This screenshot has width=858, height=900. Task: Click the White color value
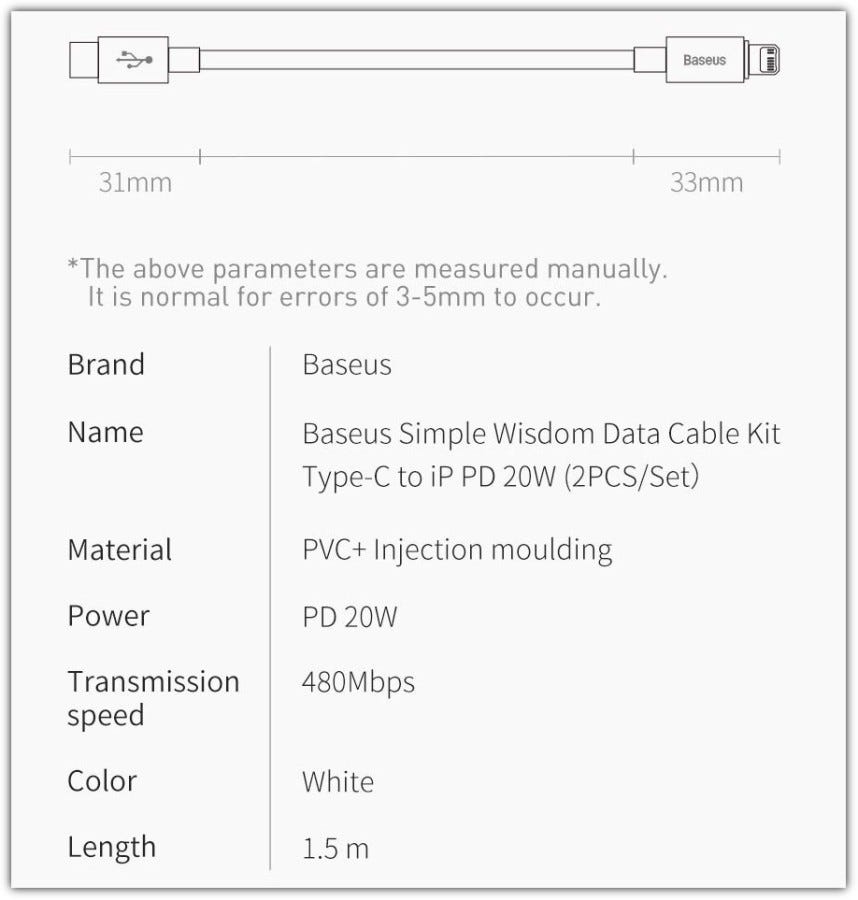338,782
